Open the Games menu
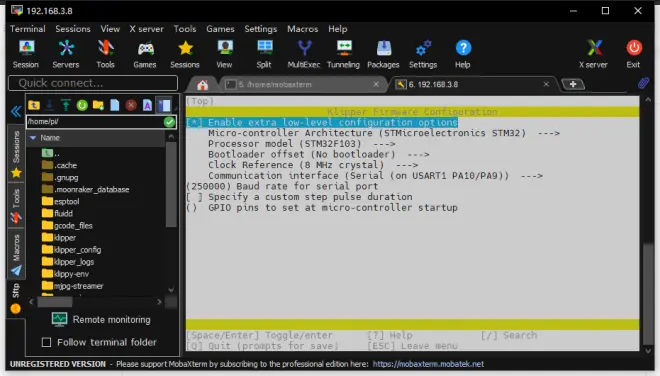The width and height of the screenshot is (660, 376). pyautogui.click(x=220, y=29)
